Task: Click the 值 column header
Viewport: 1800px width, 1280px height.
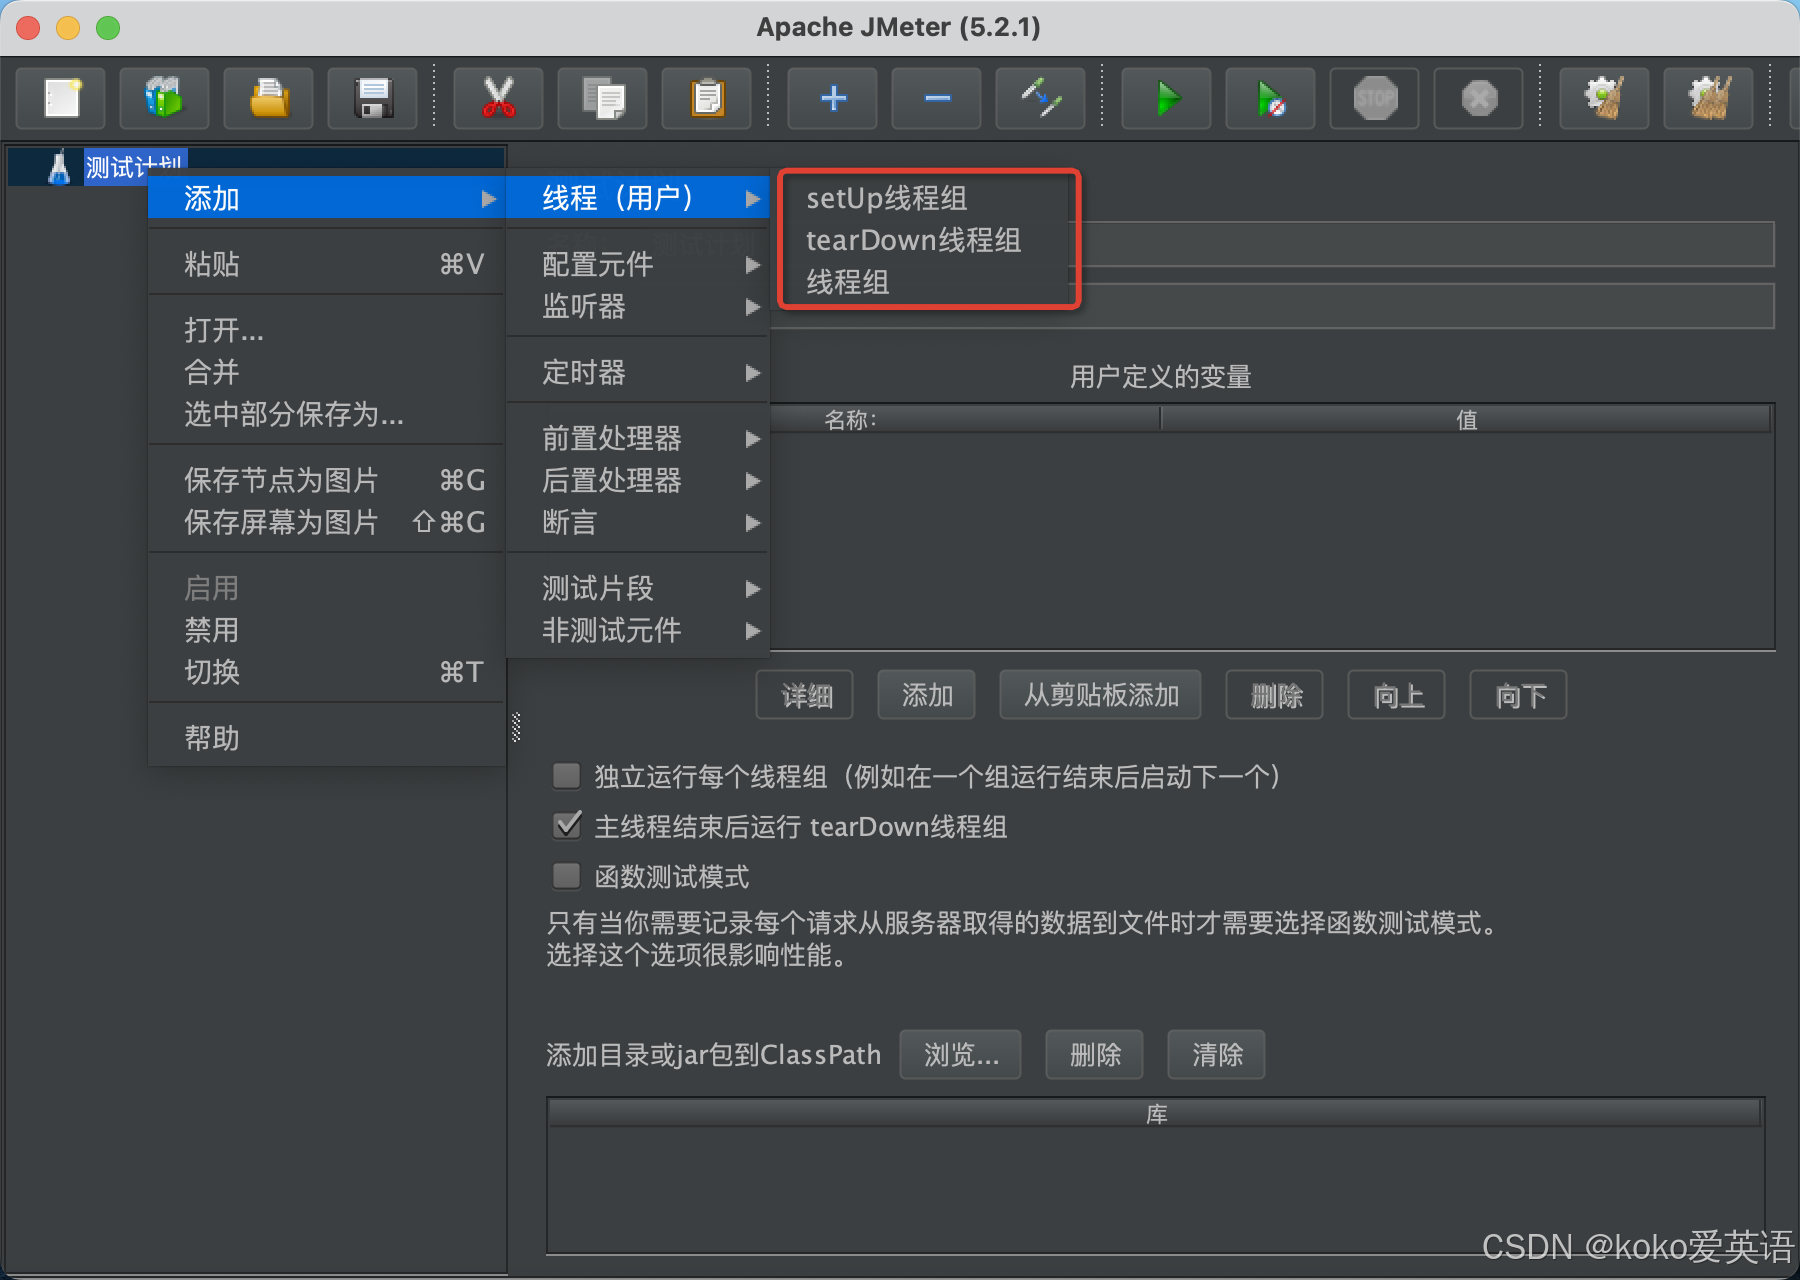Action: [1466, 419]
